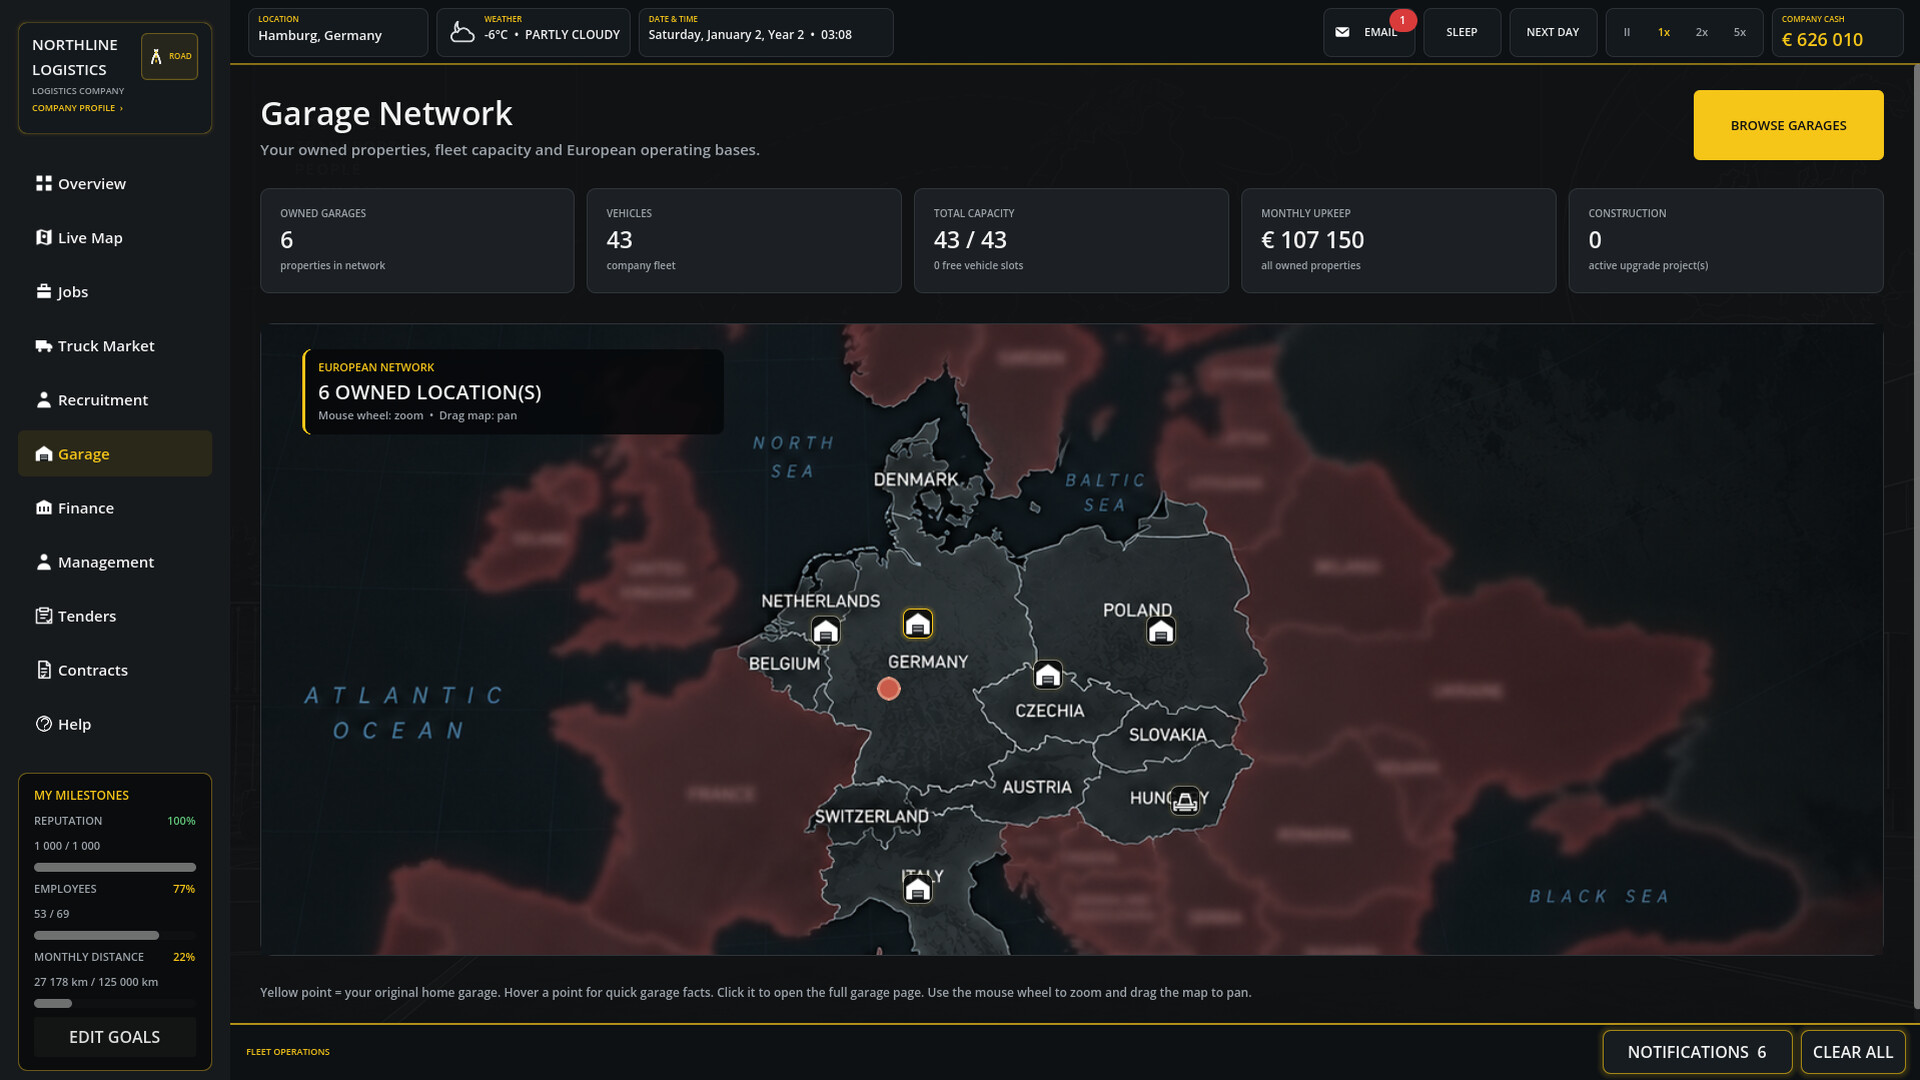Click the Garage house icon in sidebar
Screen dimensions: 1920x1080
click(x=43, y=454)
